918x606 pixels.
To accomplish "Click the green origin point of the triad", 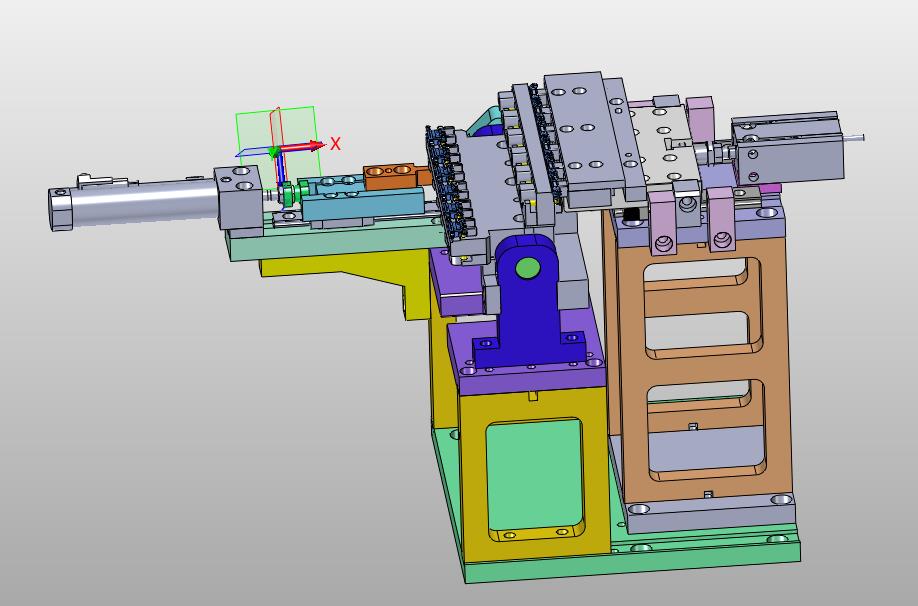I will tap(273, 152).
